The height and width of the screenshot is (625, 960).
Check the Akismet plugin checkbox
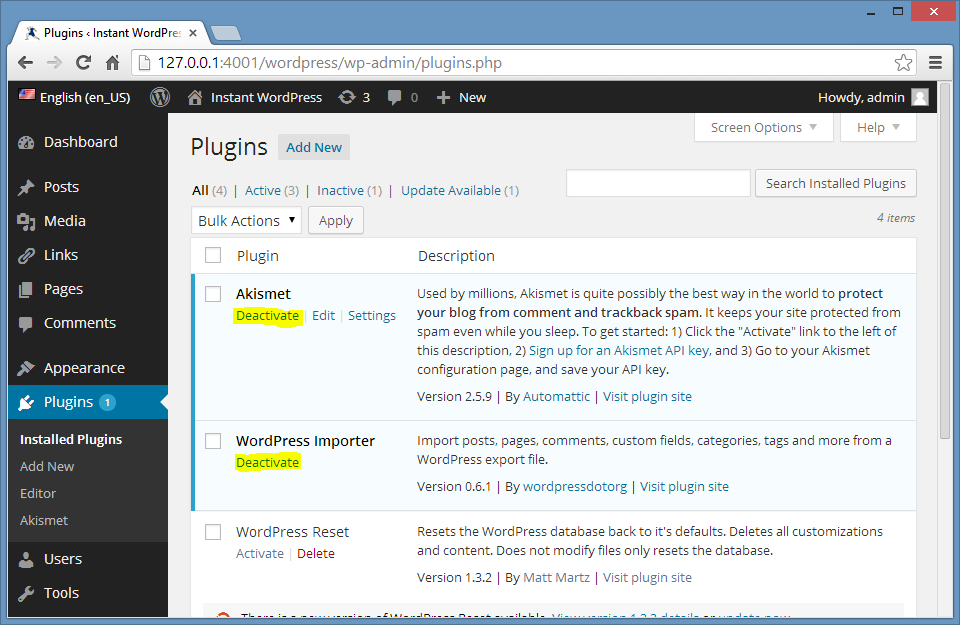pyautogui.click(x=213, y=294)
